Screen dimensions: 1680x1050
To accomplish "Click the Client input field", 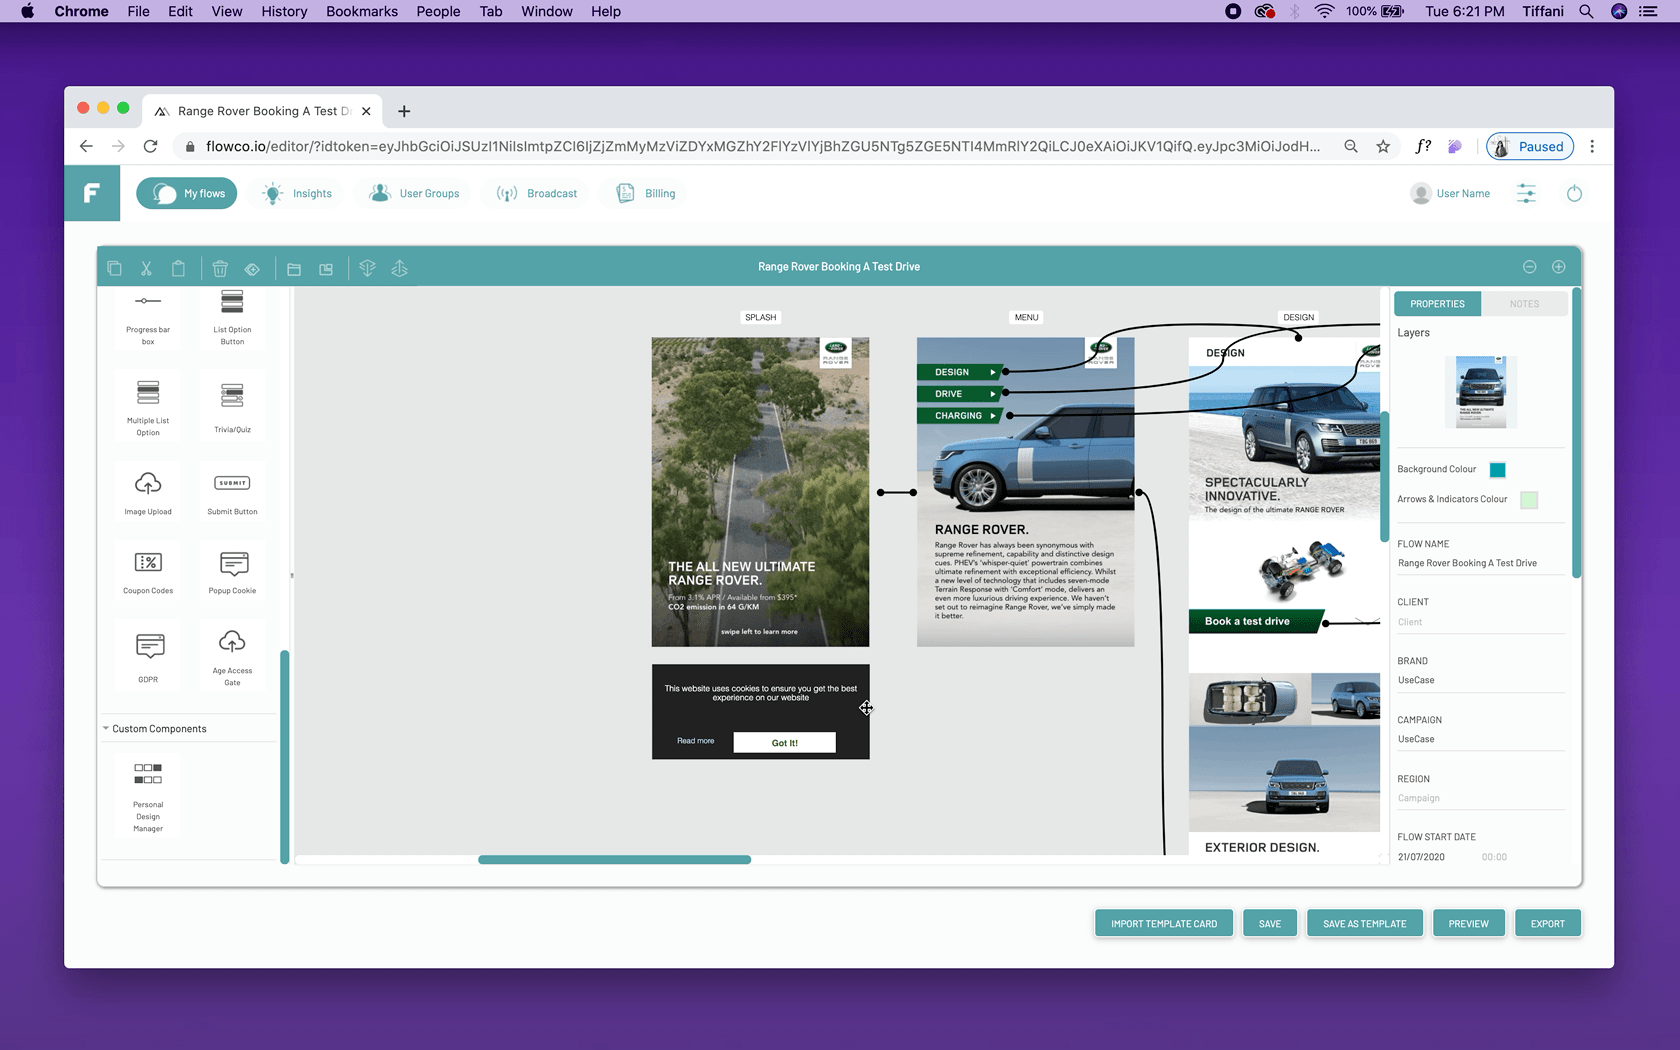I will (x=1480, y=622).
